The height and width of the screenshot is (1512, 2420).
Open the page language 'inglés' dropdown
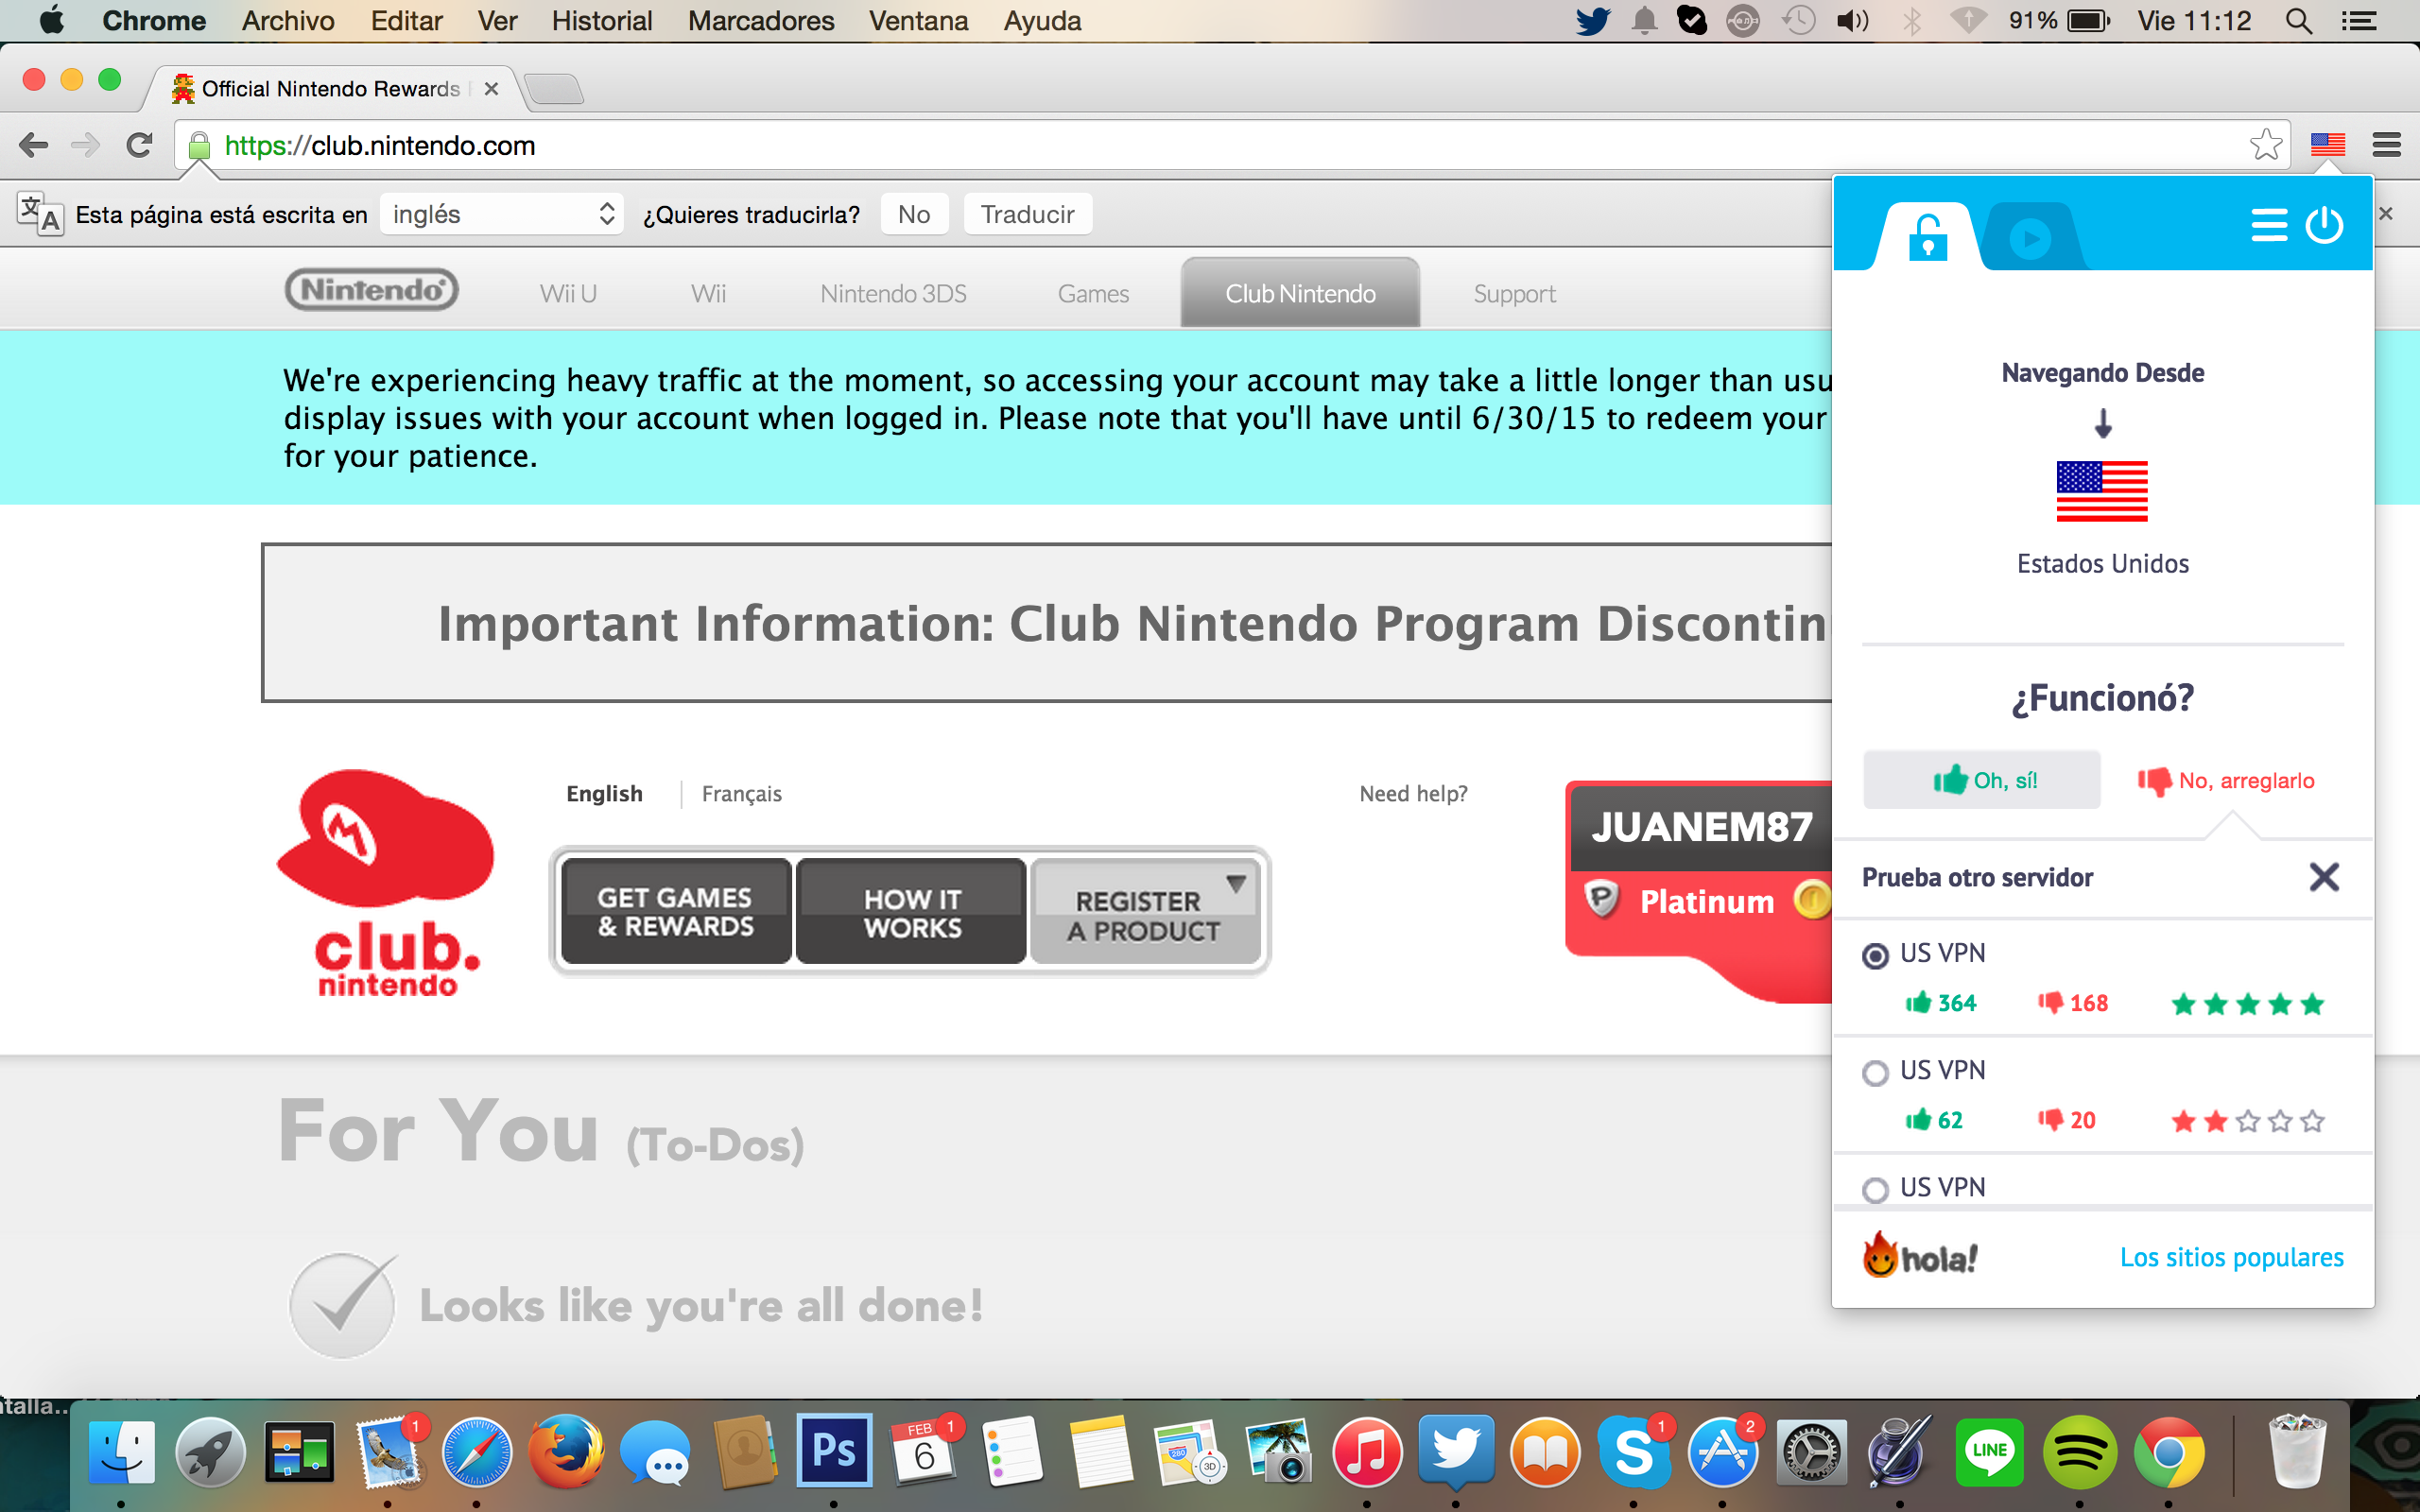502,214
